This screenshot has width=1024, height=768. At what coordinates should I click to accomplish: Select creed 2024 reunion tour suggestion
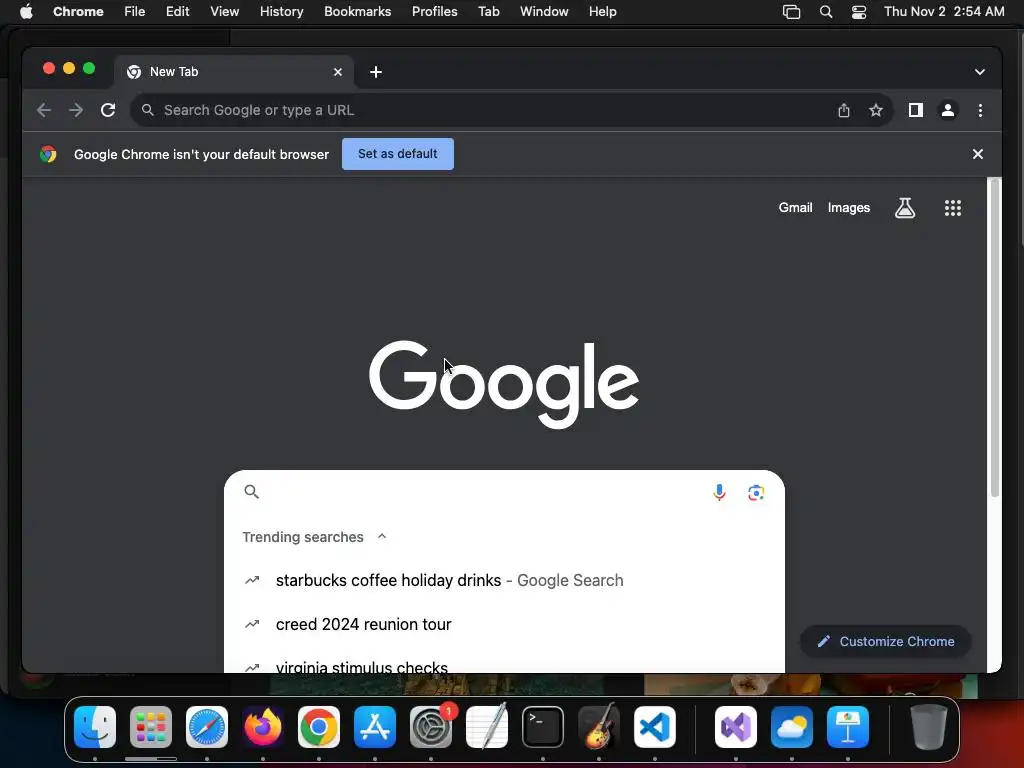(x=504, y=624)
